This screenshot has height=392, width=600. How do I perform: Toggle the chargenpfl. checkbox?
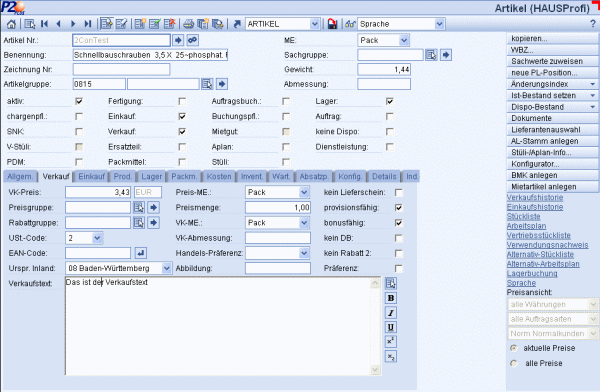tap(79, 116)
